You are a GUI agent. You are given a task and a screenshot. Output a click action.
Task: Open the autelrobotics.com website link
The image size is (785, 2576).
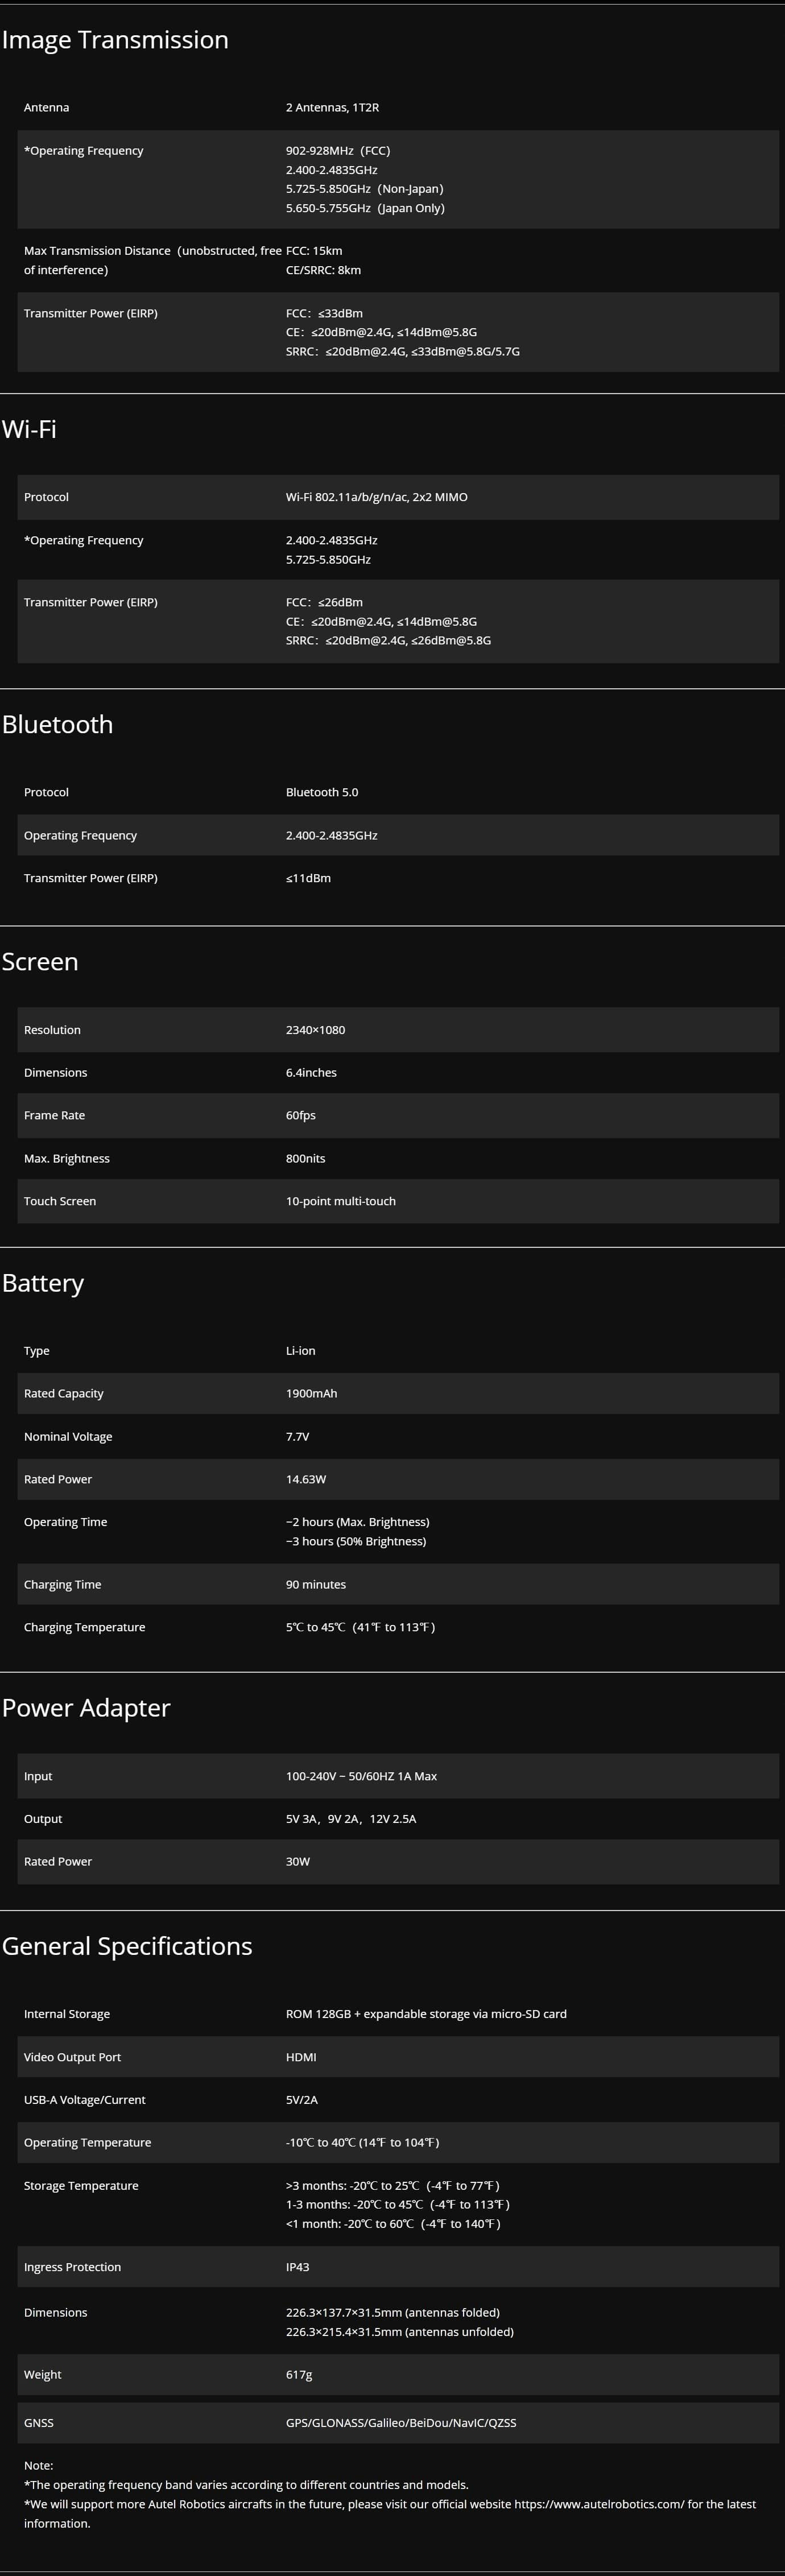pyautogui.click(x=599, y=2504)
